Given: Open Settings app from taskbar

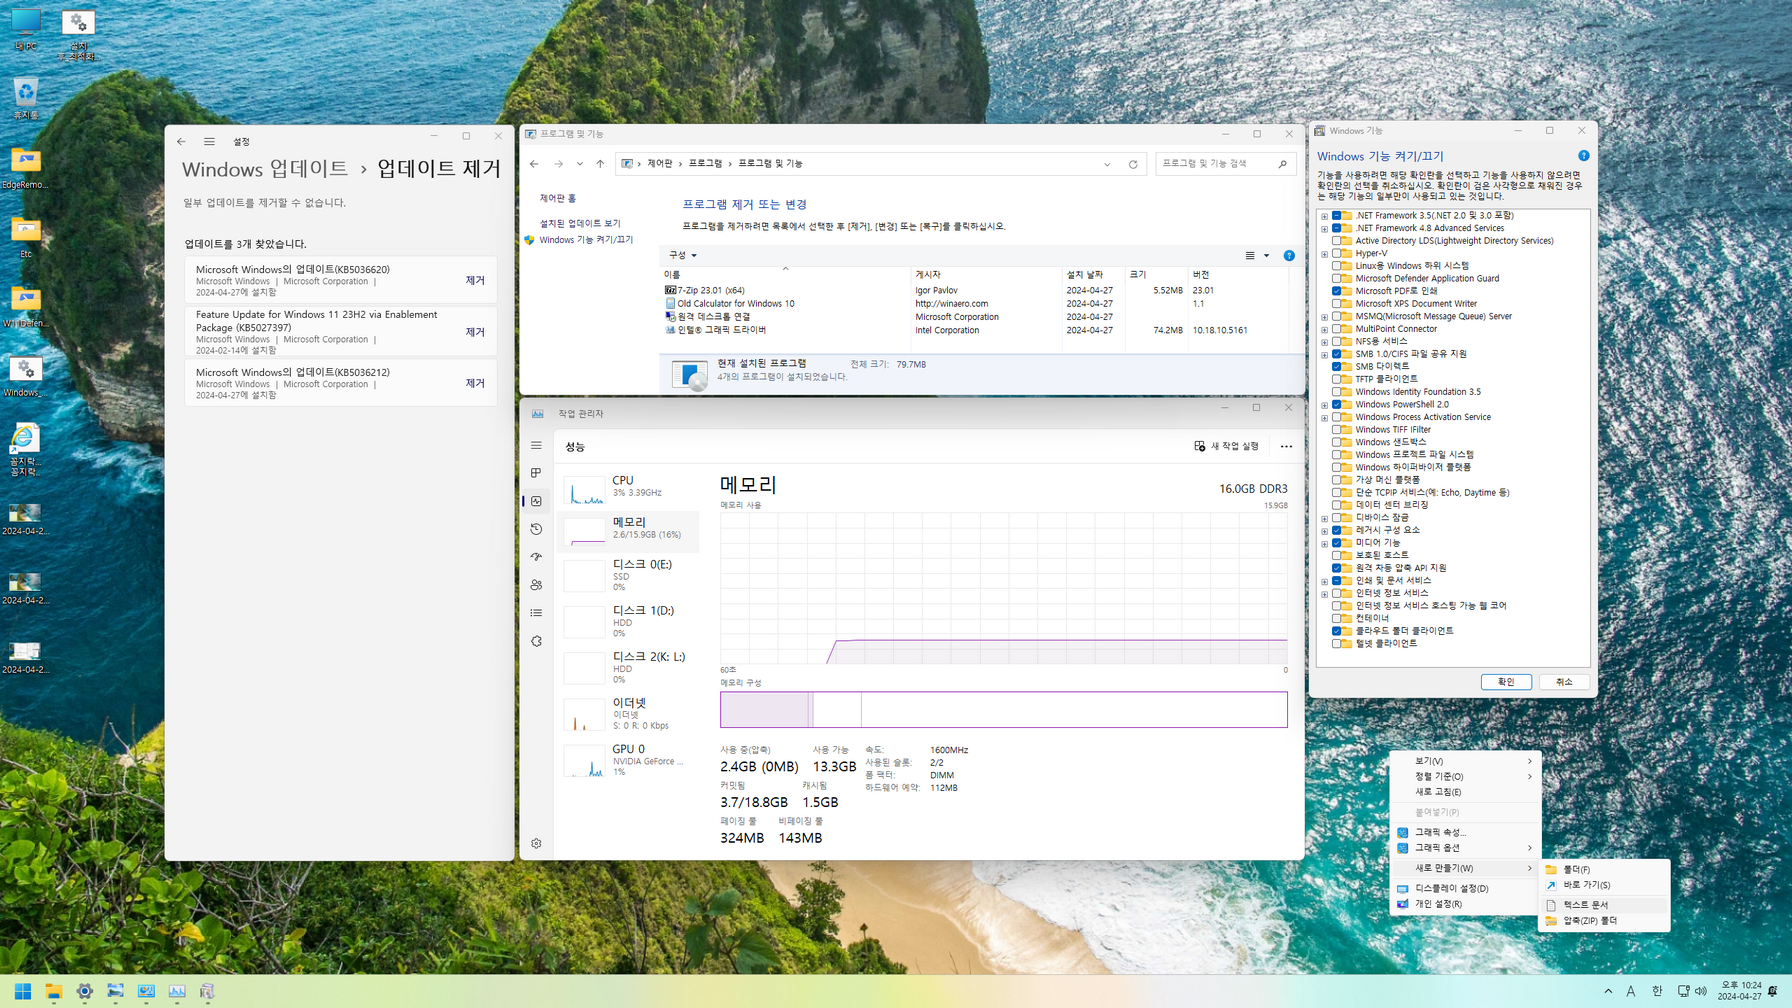Looking at the screenshot, I should tap(84, 991).
